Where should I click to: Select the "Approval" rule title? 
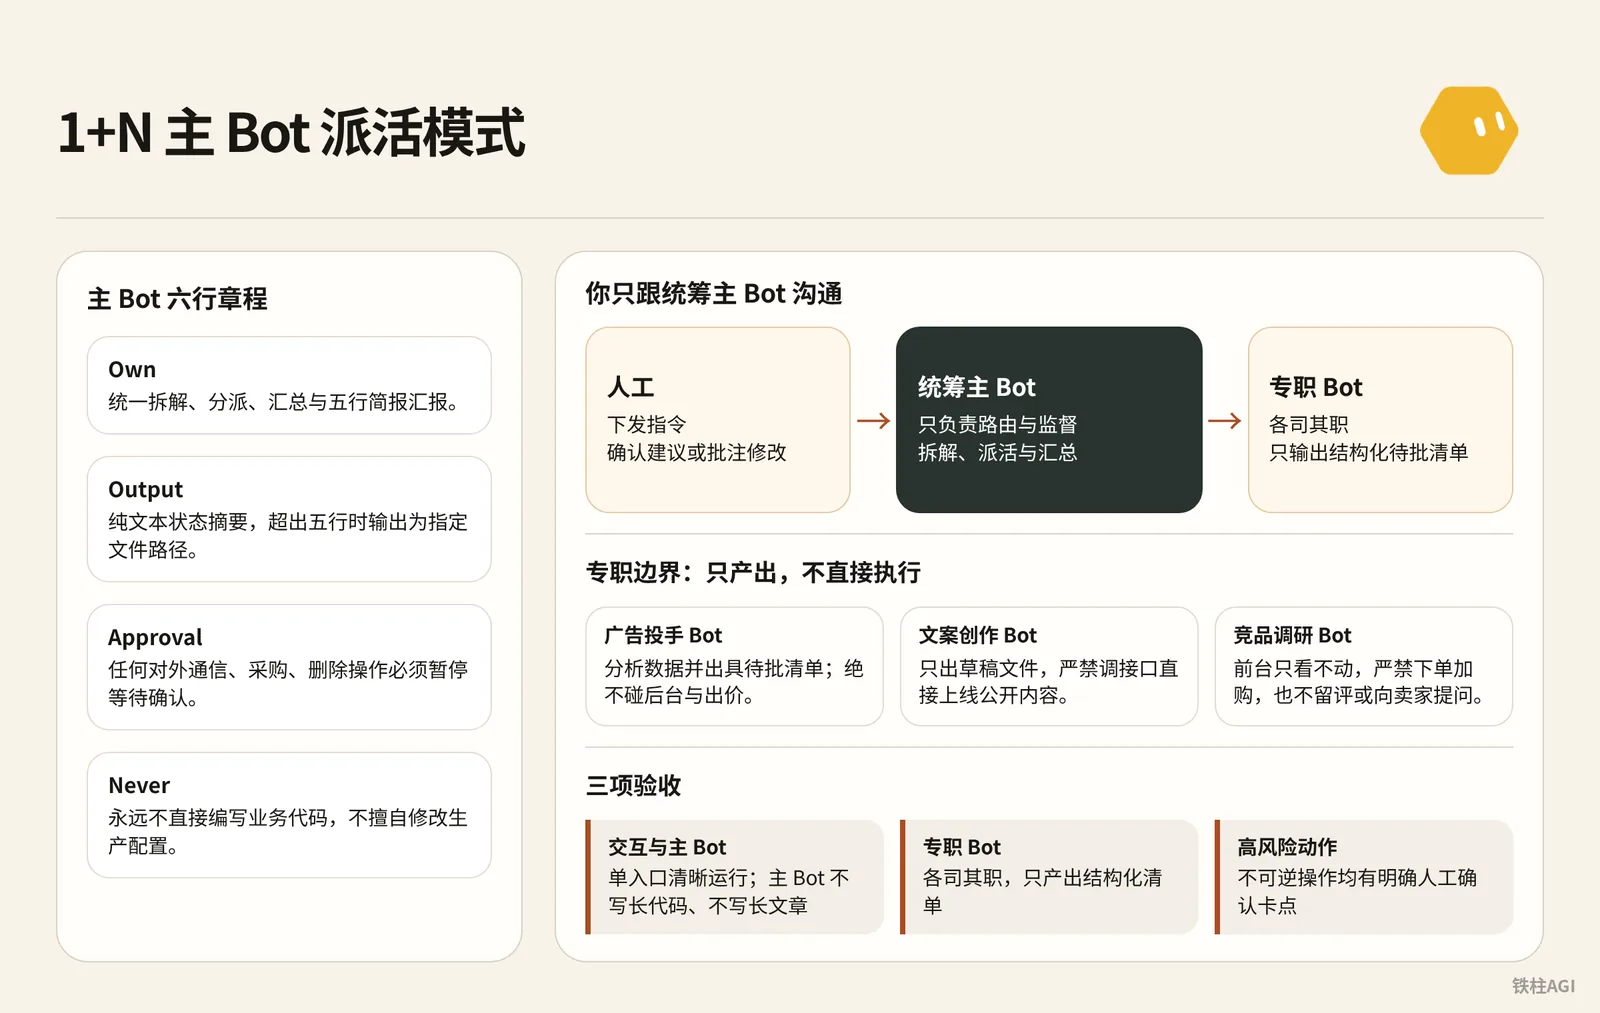coord(155,638)
